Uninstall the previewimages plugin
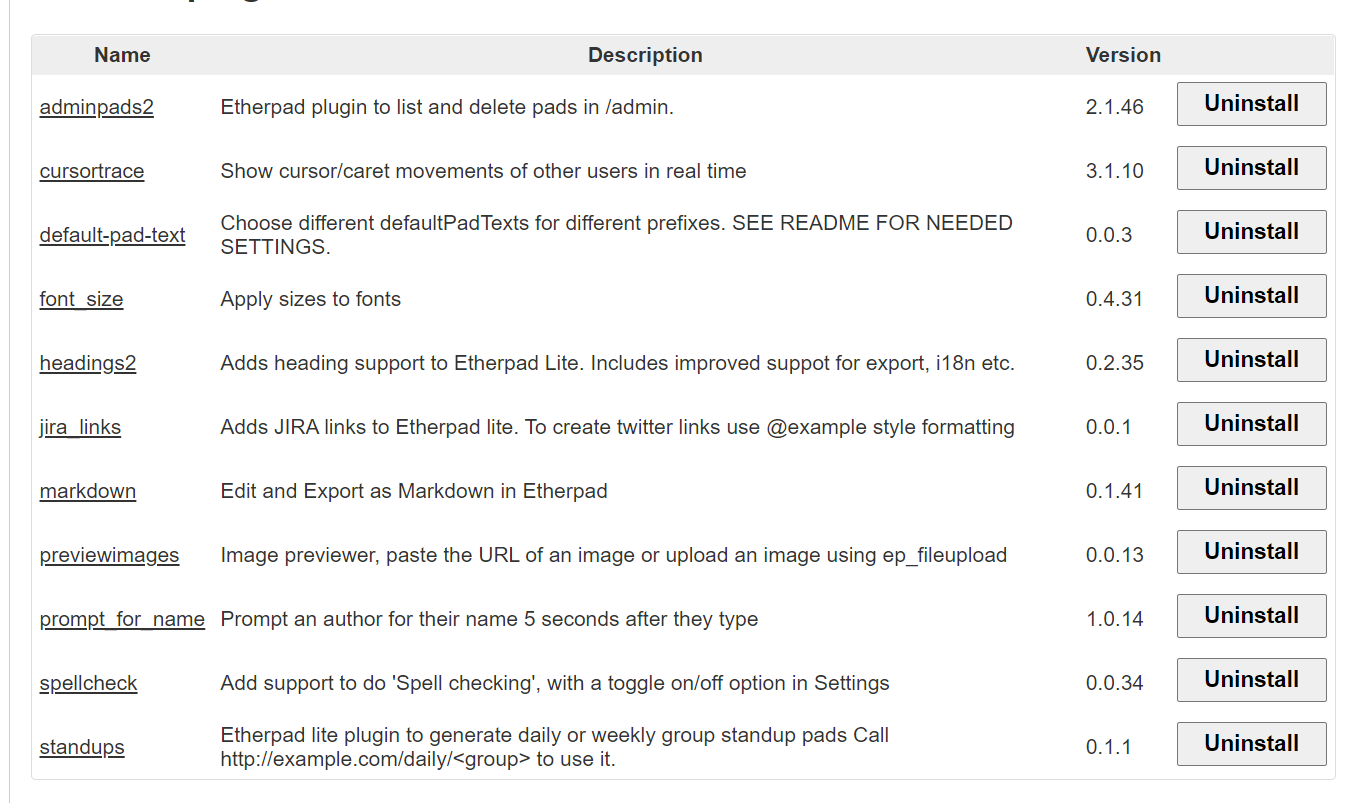 (x=1251, y=551)
